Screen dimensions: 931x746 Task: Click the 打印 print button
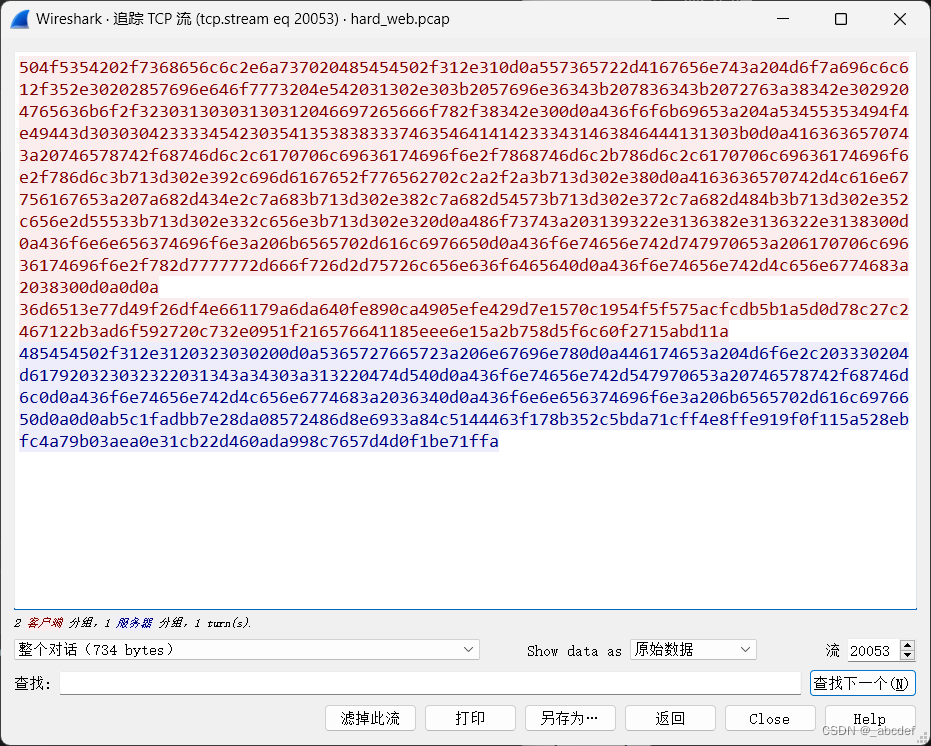[470, 718]
